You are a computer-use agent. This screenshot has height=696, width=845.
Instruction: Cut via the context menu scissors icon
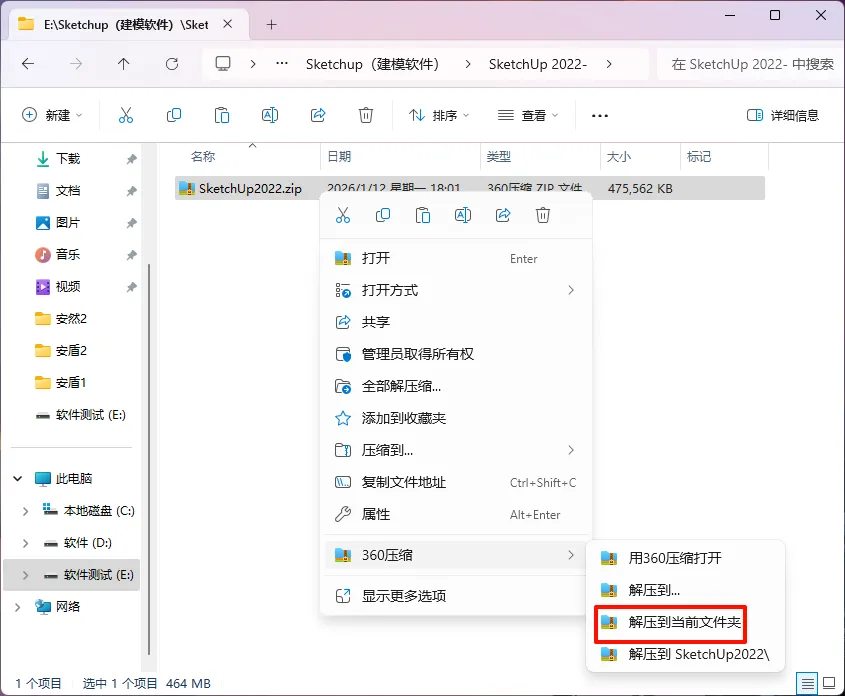(343, 215)
